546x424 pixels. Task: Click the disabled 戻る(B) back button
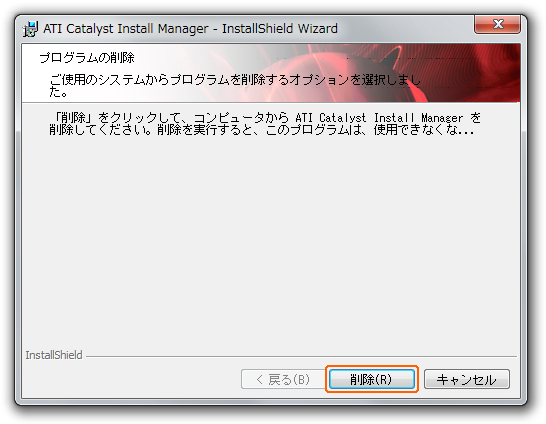click(283, 379)
